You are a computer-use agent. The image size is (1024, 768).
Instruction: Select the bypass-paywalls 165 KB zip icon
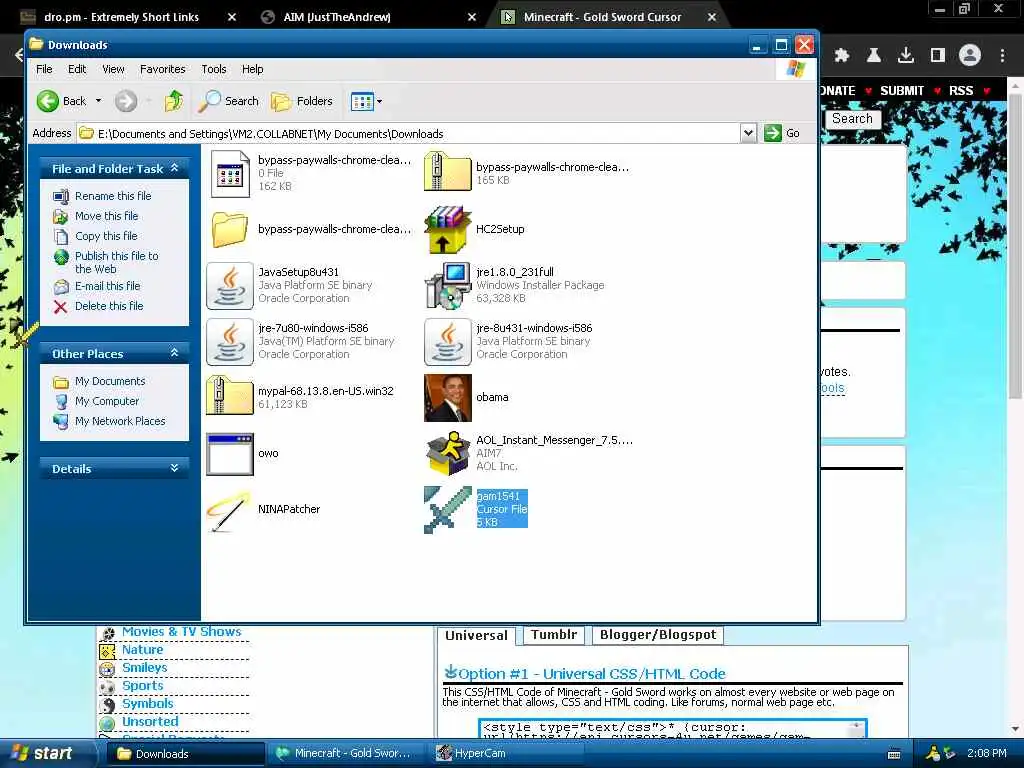(447, 171)
